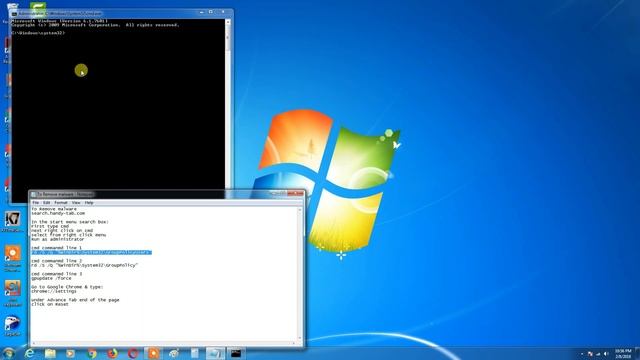The height and width of the screenshot is (360, 640).
Task: Open the Paint palette icon in taskbar
Action: point(174,353)
